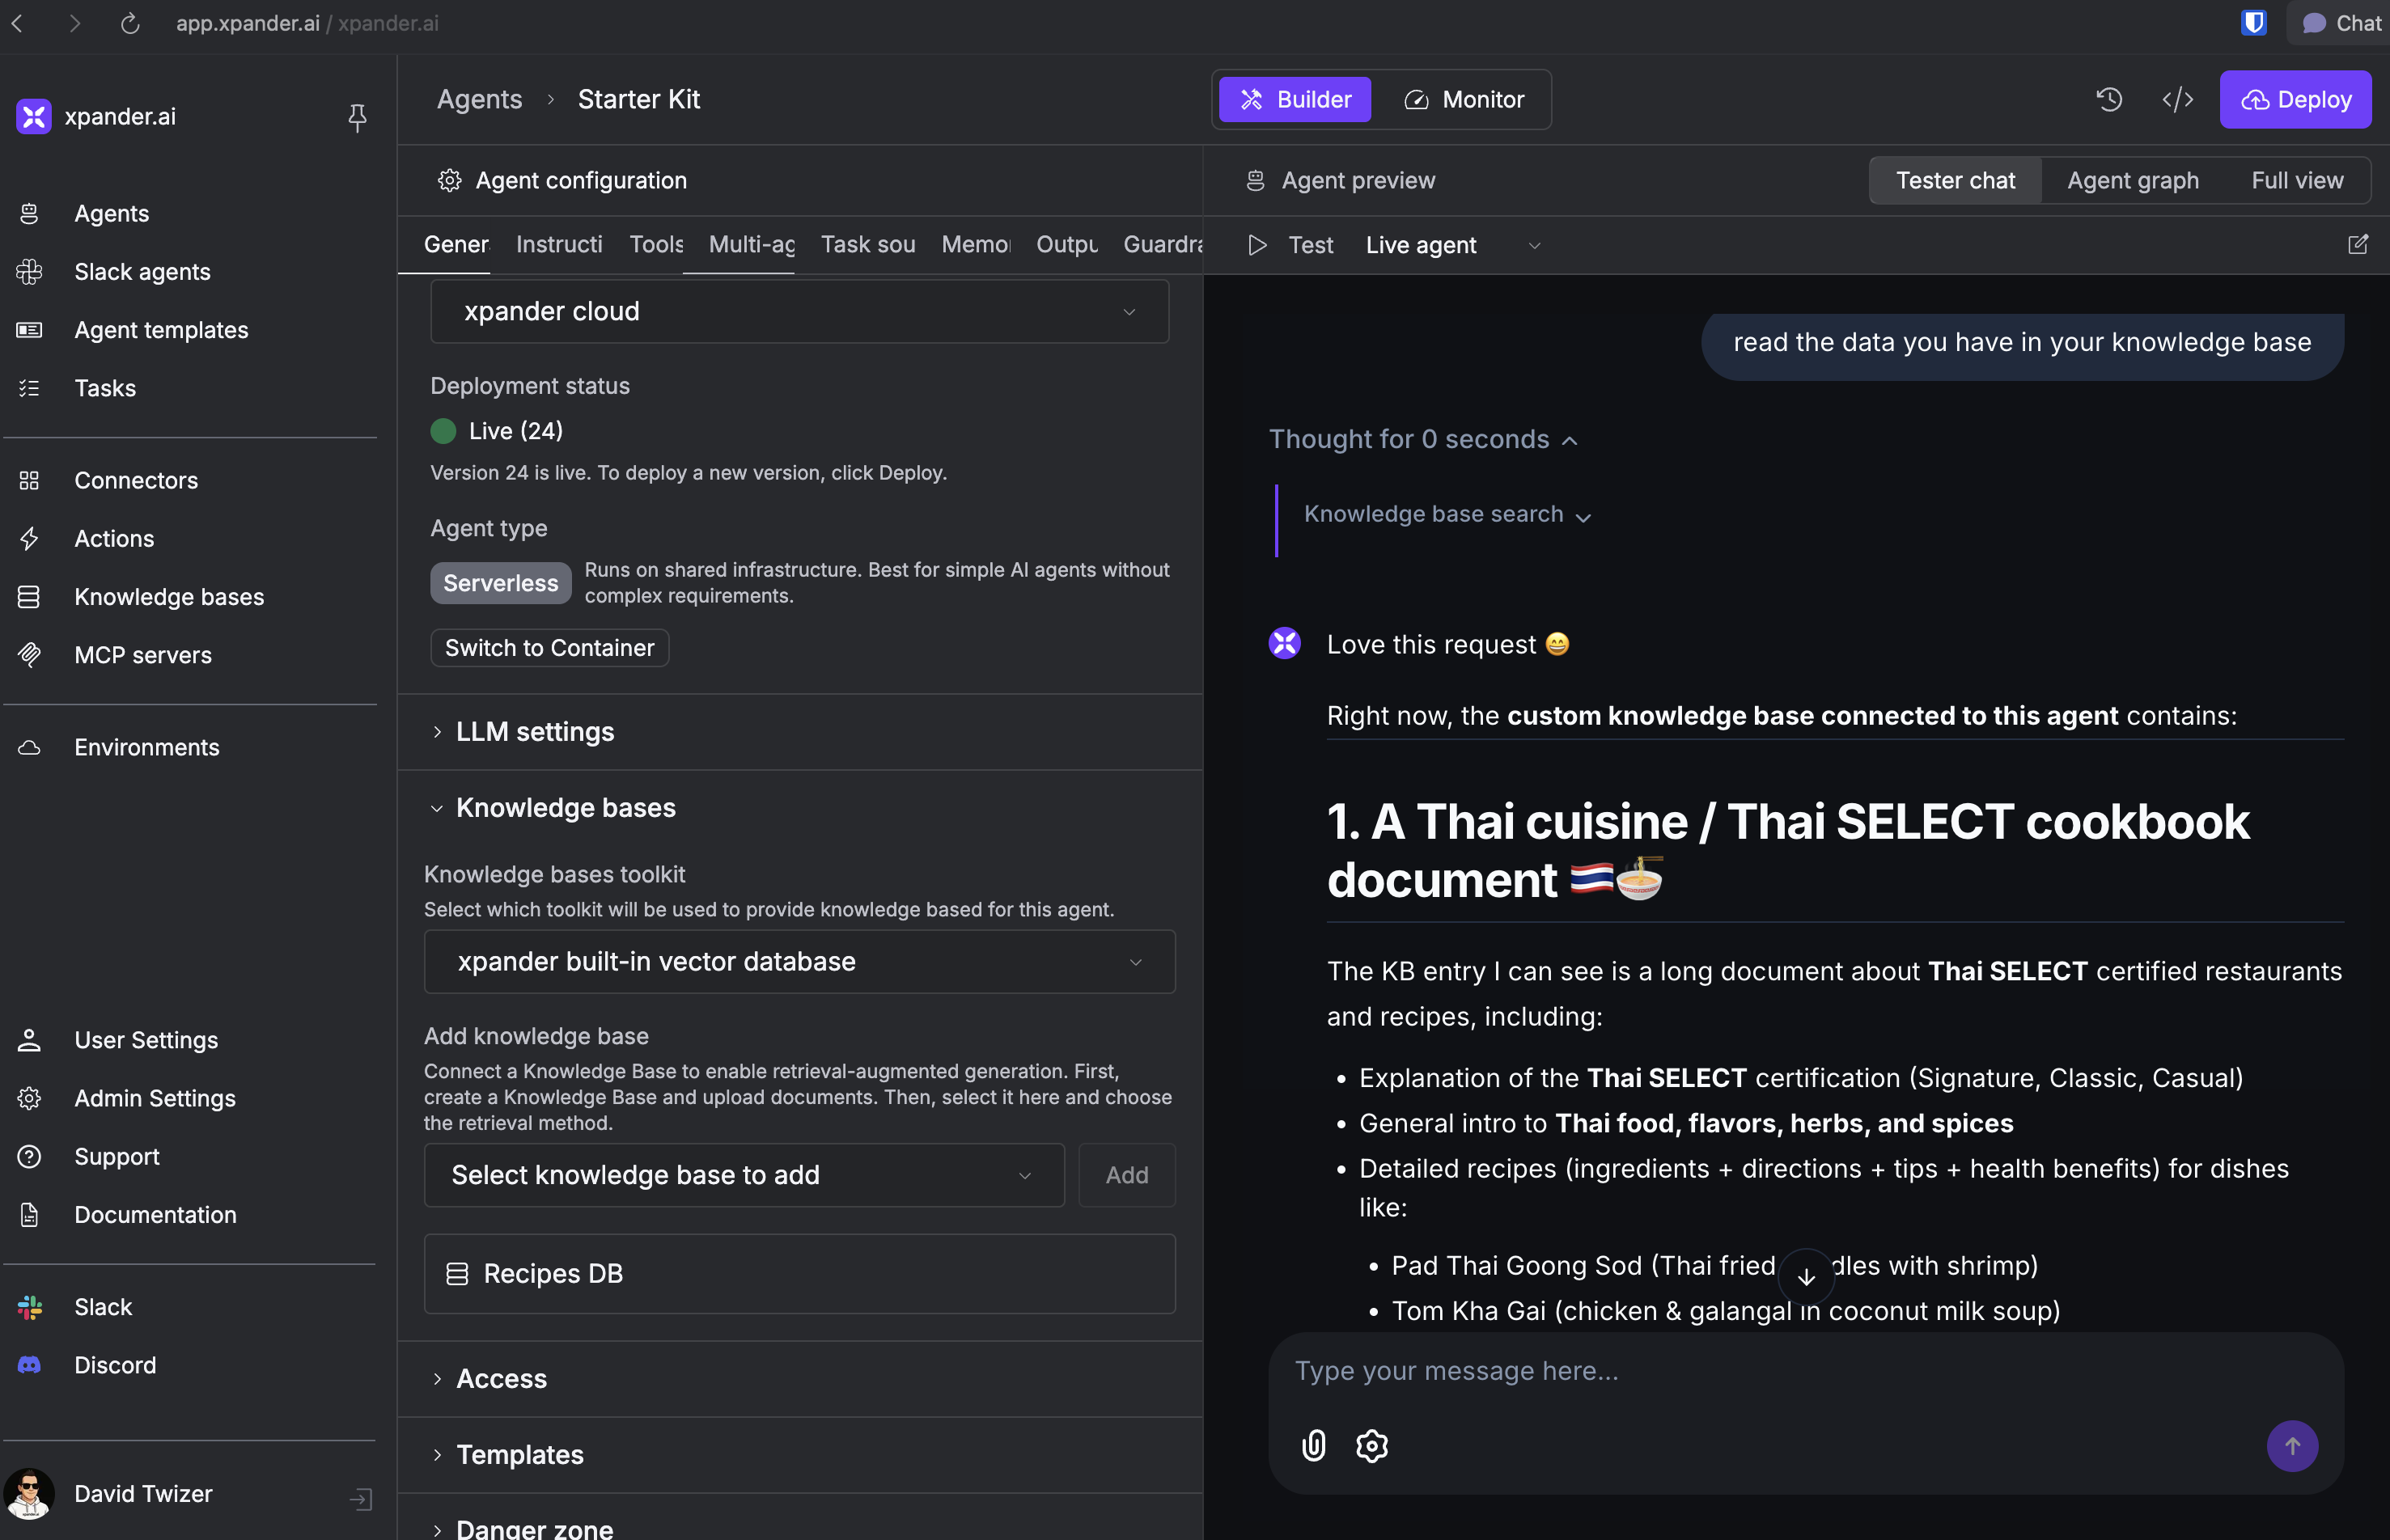
Task: Open Knowledge bases from the sidebar icon
Action: (x=29, y=596)
